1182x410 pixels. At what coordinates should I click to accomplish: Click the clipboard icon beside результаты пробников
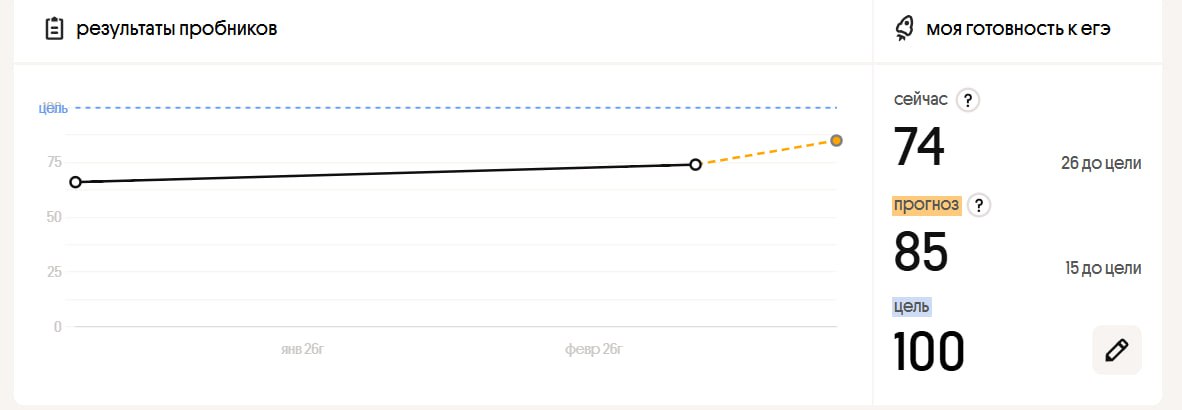tap(54, 29)
